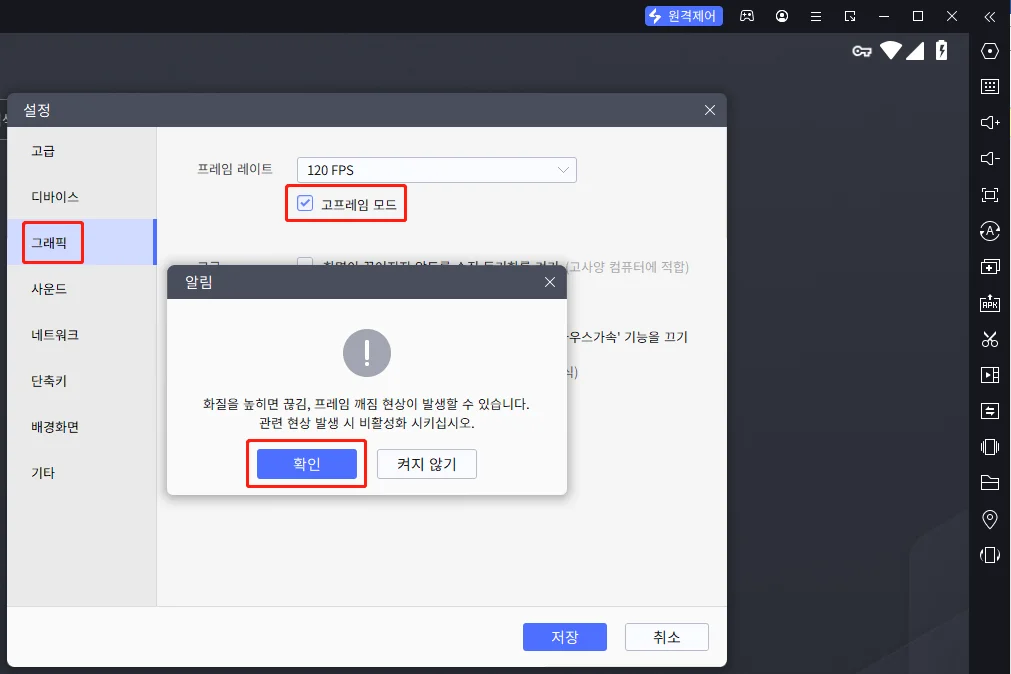Viewport: 1011px width, 674px height.
Task: Click the 알림 dialog title
Action: (199, 282)
